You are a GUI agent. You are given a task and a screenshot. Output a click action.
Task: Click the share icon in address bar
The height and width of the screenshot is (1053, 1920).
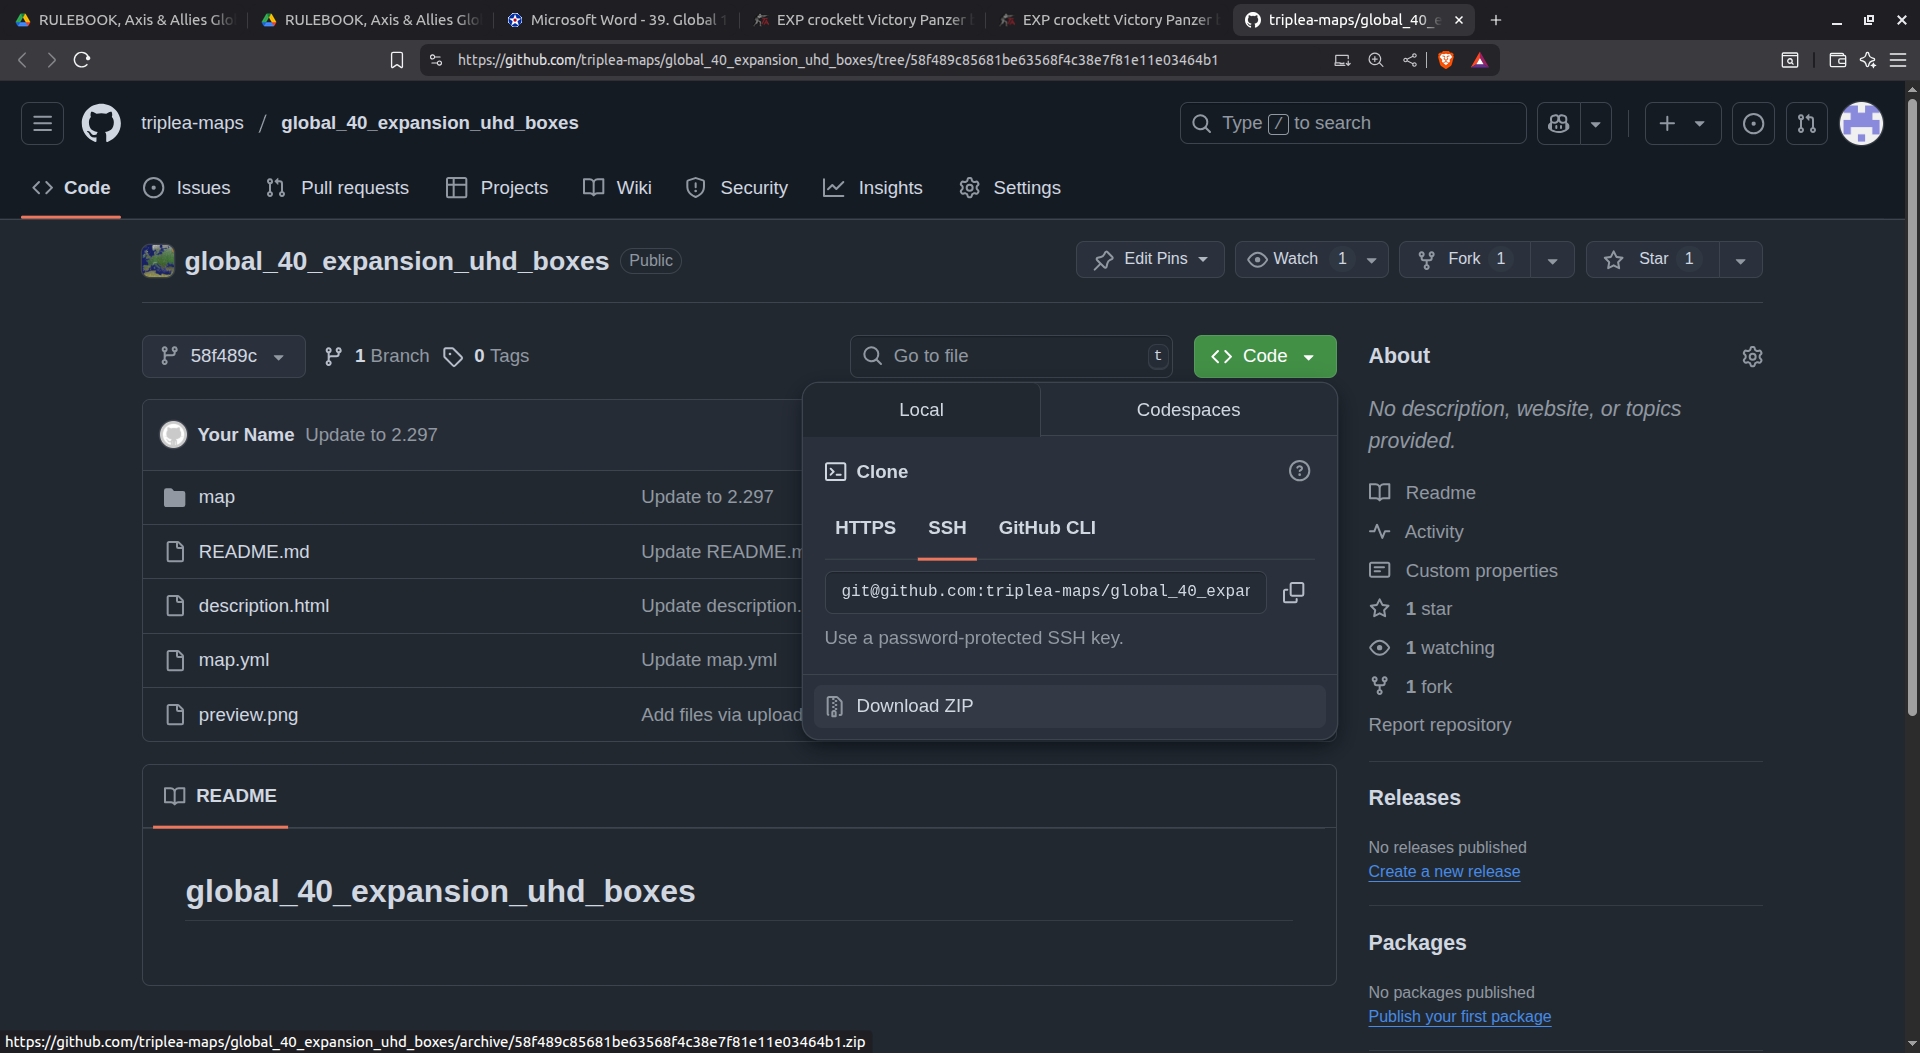(1410, 60)
